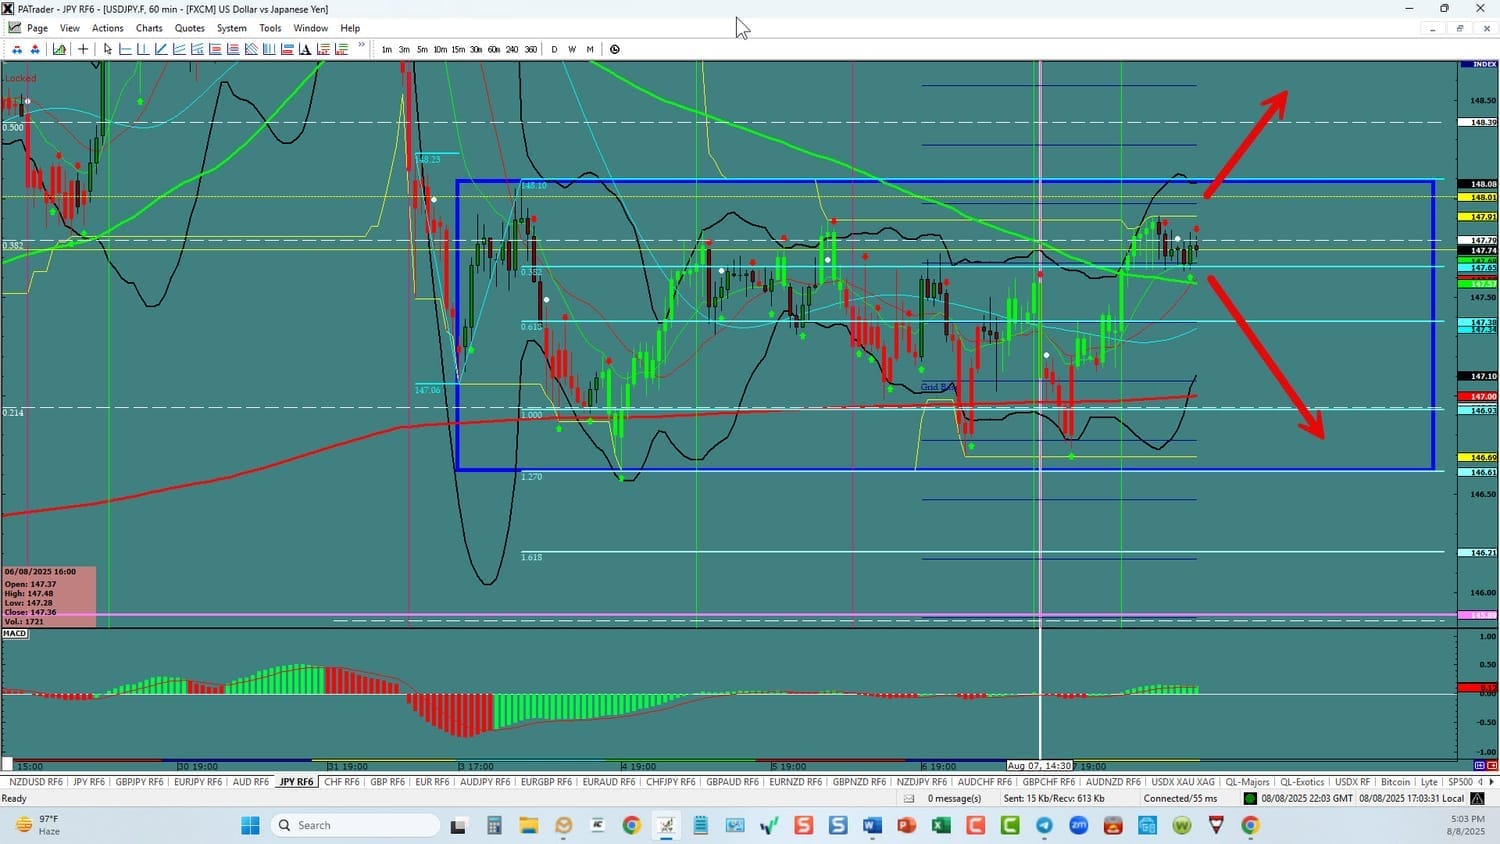This screenshot has height=844, width=1500.
Task: Click the warning triangle icon in status bar
Action: (1478, 798)
